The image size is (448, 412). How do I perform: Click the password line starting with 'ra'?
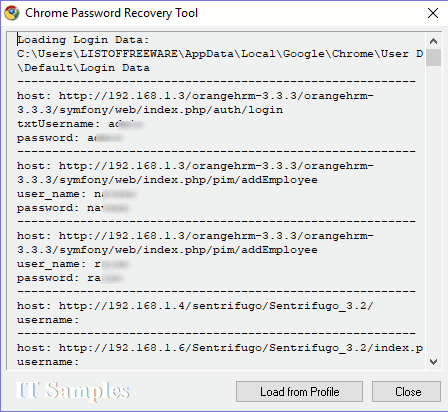[x=70, y=278]
